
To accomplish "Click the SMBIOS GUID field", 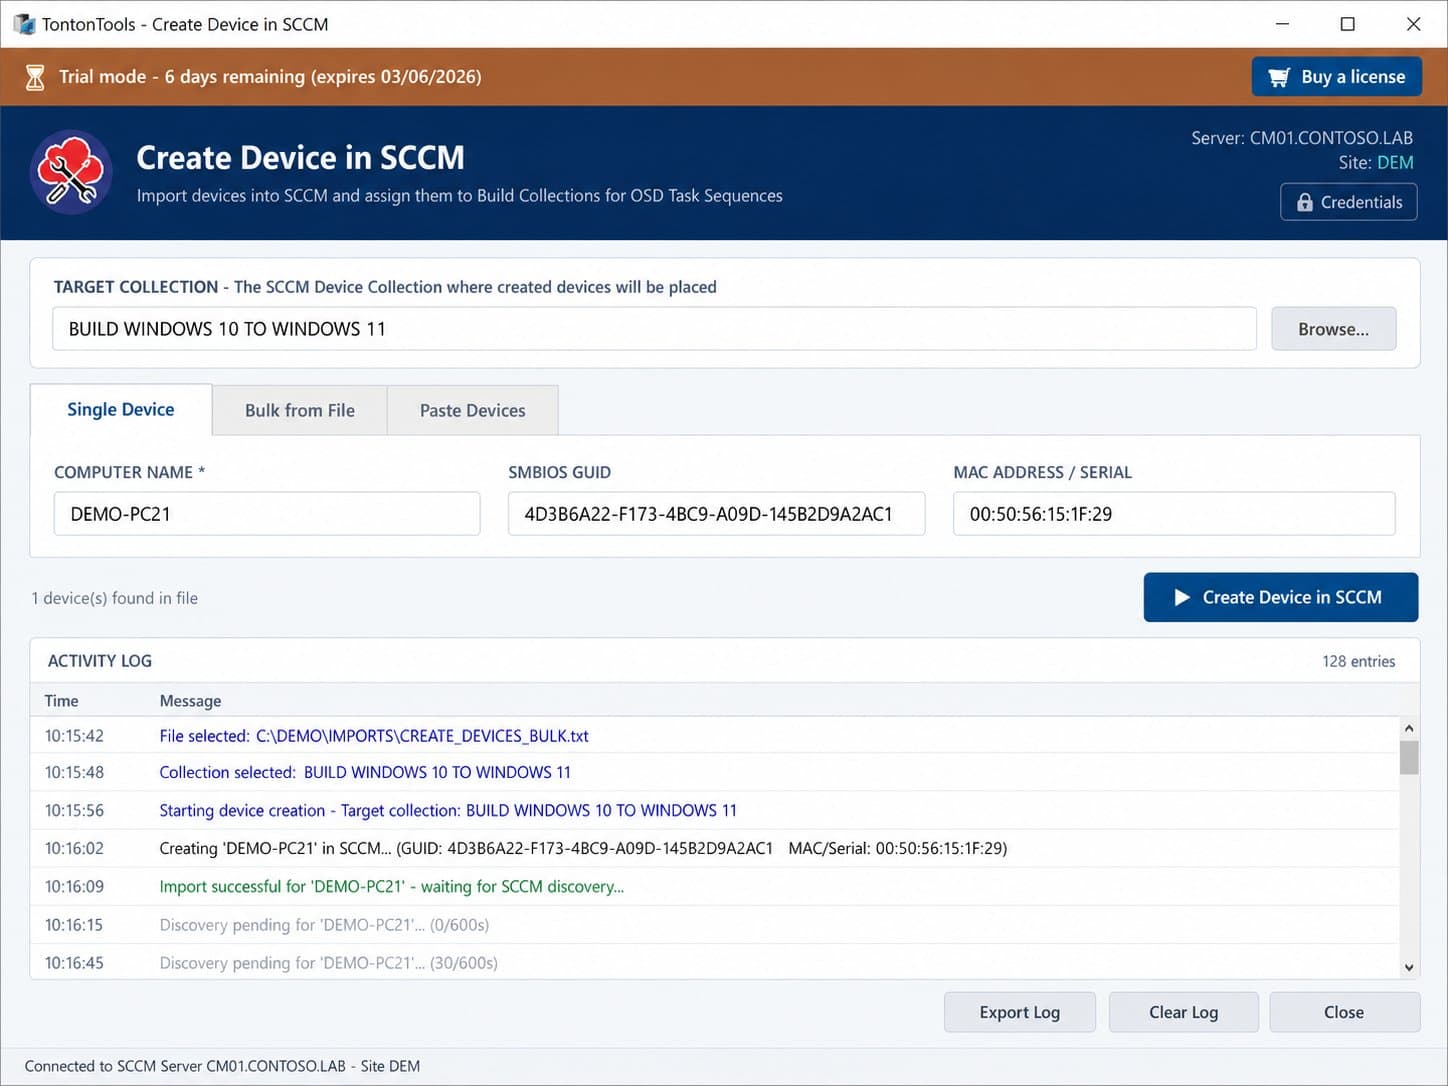I will (716, 514).
